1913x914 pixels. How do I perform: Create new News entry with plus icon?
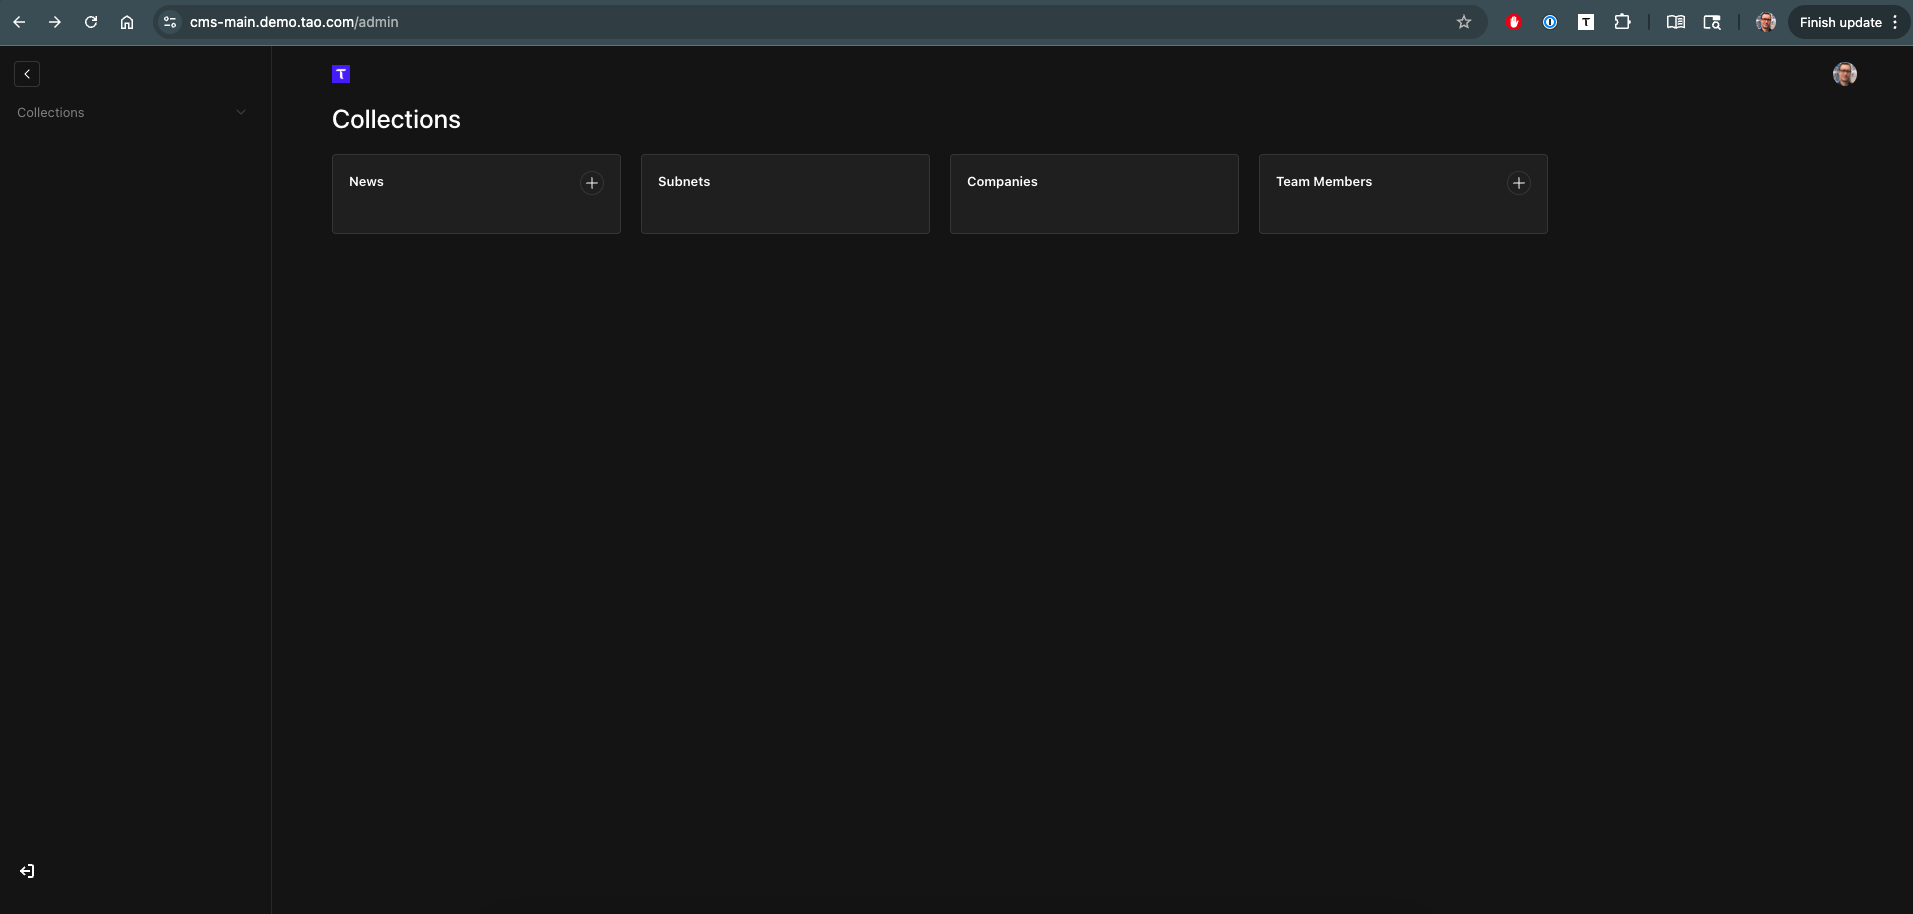click(592, 183)
